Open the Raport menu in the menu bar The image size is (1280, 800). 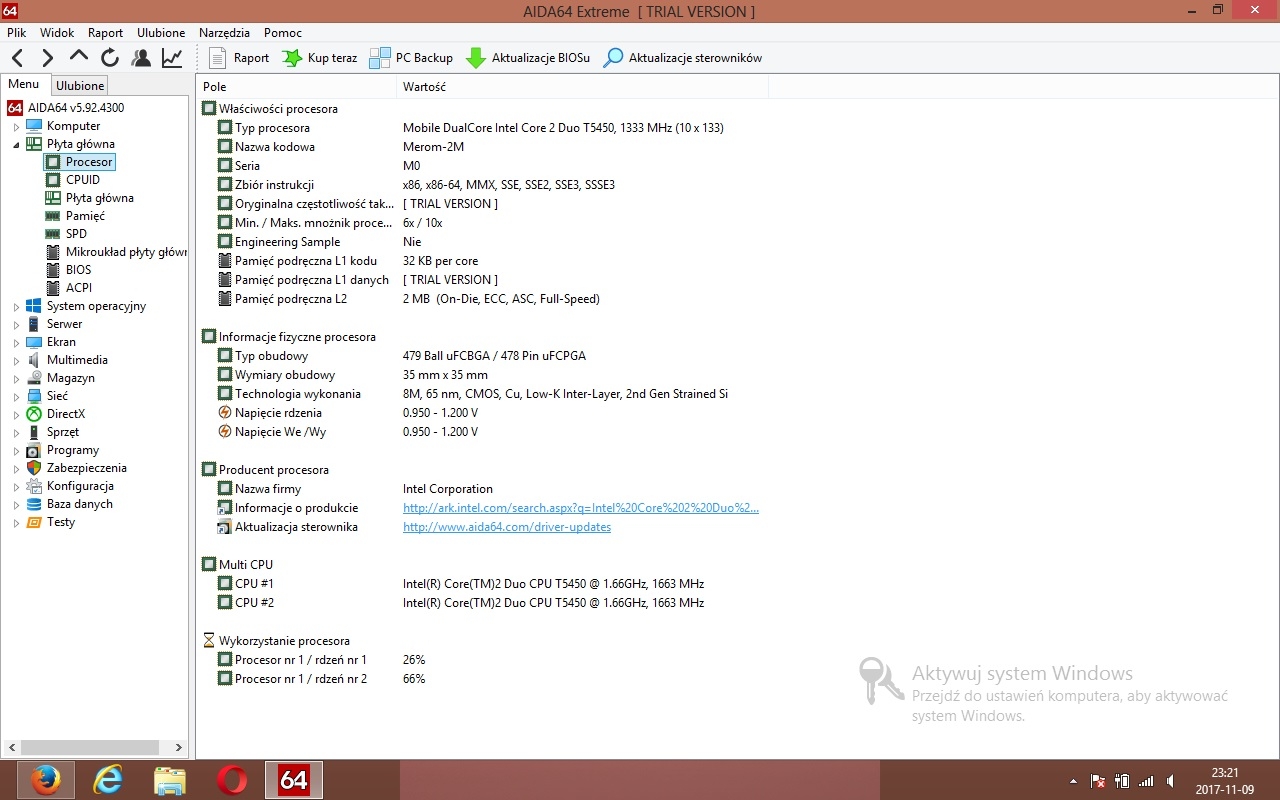click(106, 33)
